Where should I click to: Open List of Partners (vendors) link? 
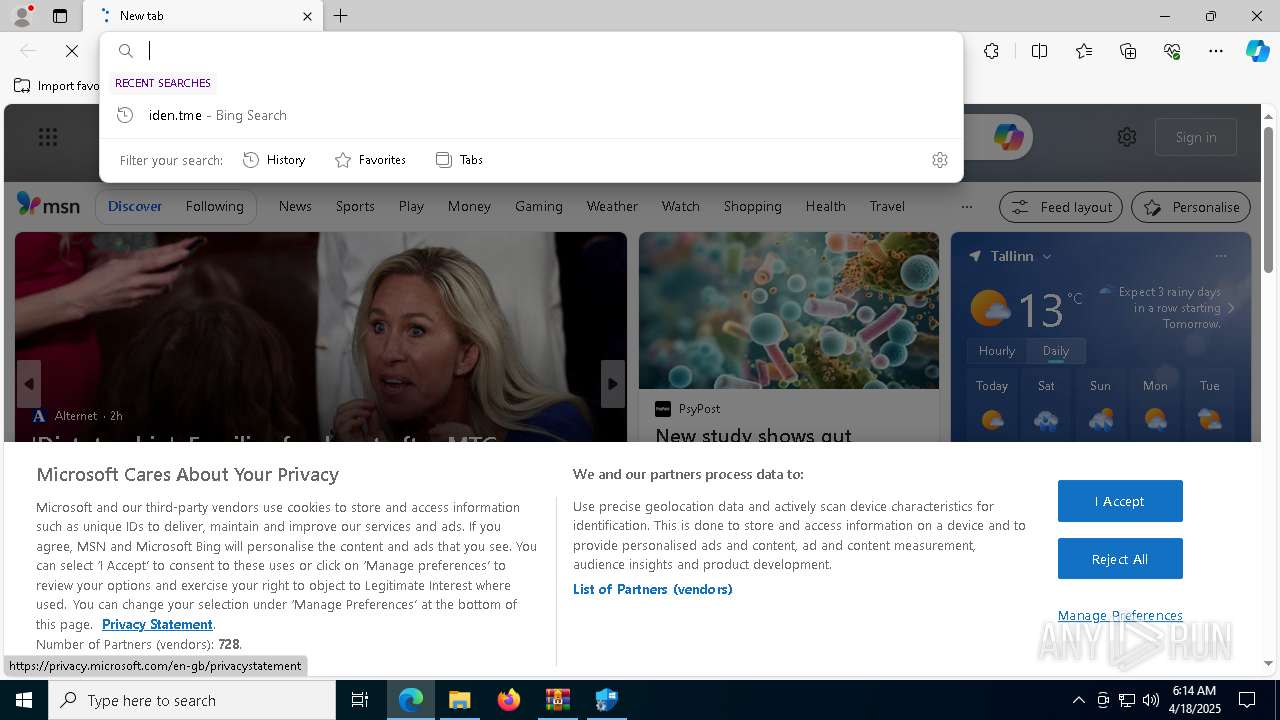pyautogui.click(x=653, y=589)
